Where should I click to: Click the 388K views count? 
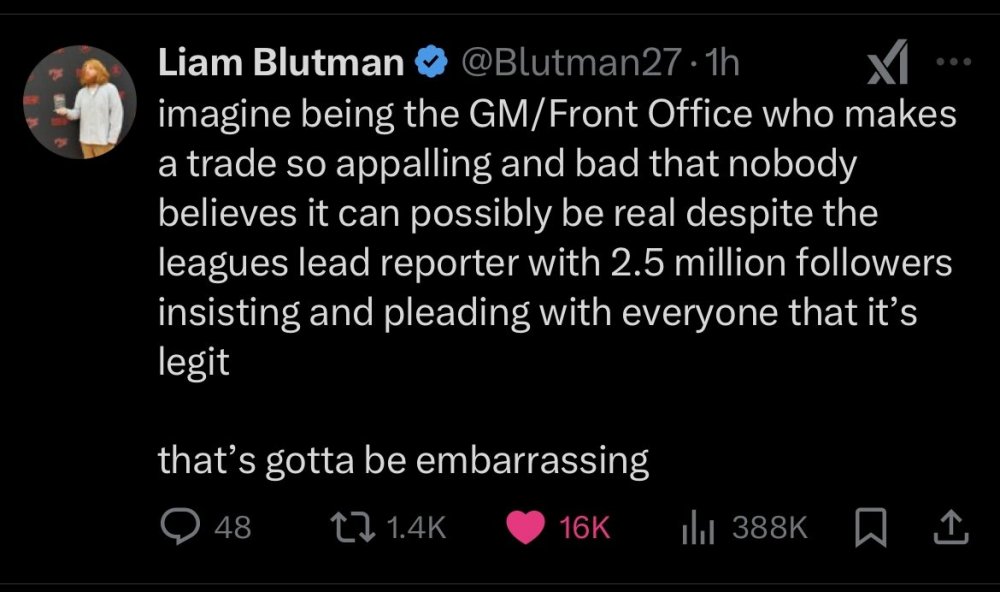[x=770, y=527]
